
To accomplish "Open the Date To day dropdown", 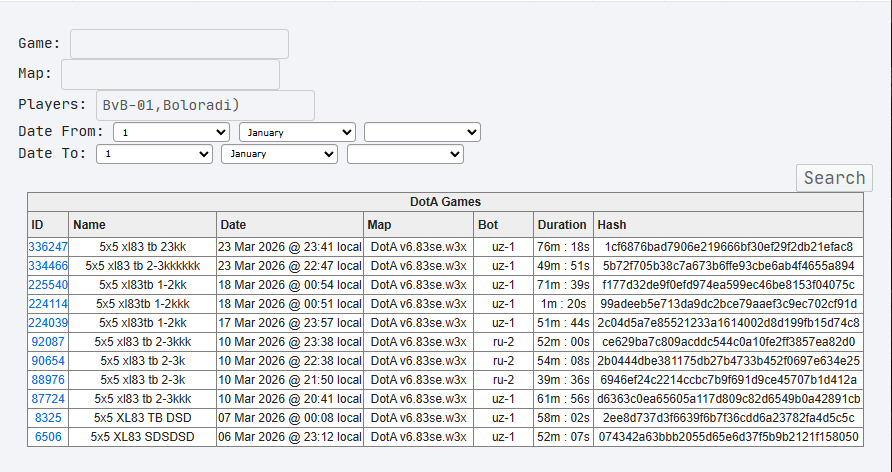I will tap(154, 155).
